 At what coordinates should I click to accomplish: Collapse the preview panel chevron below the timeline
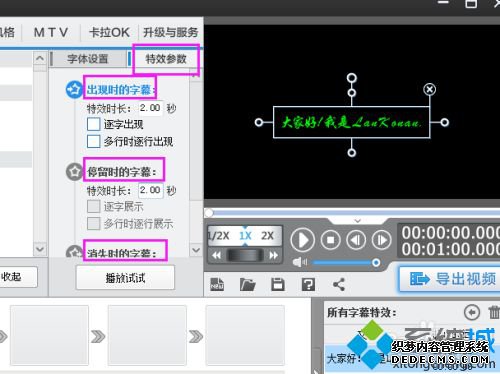(358, 221)
